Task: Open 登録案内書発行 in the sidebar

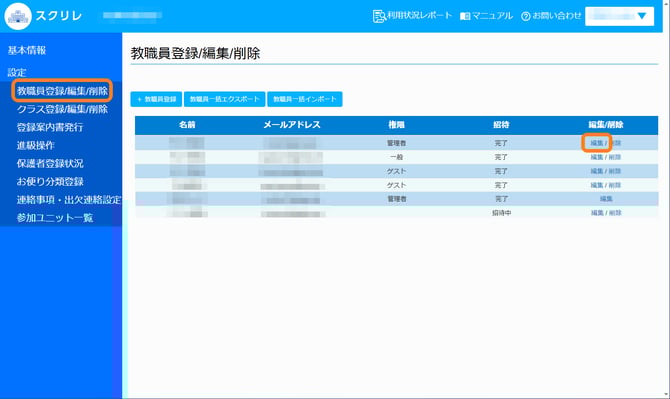Action: (x=50, y=127)
